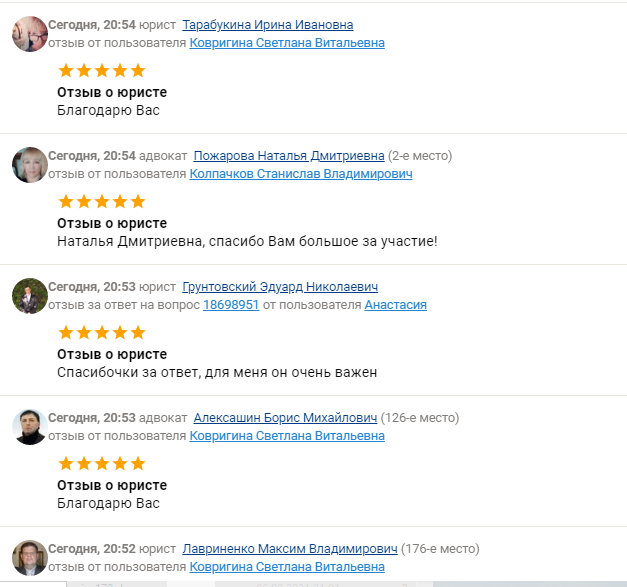Click Лавриненко Максим Владимирович's avatar photo
The height and width of the screenshot is (587, 627).
[x=29, y=558]
